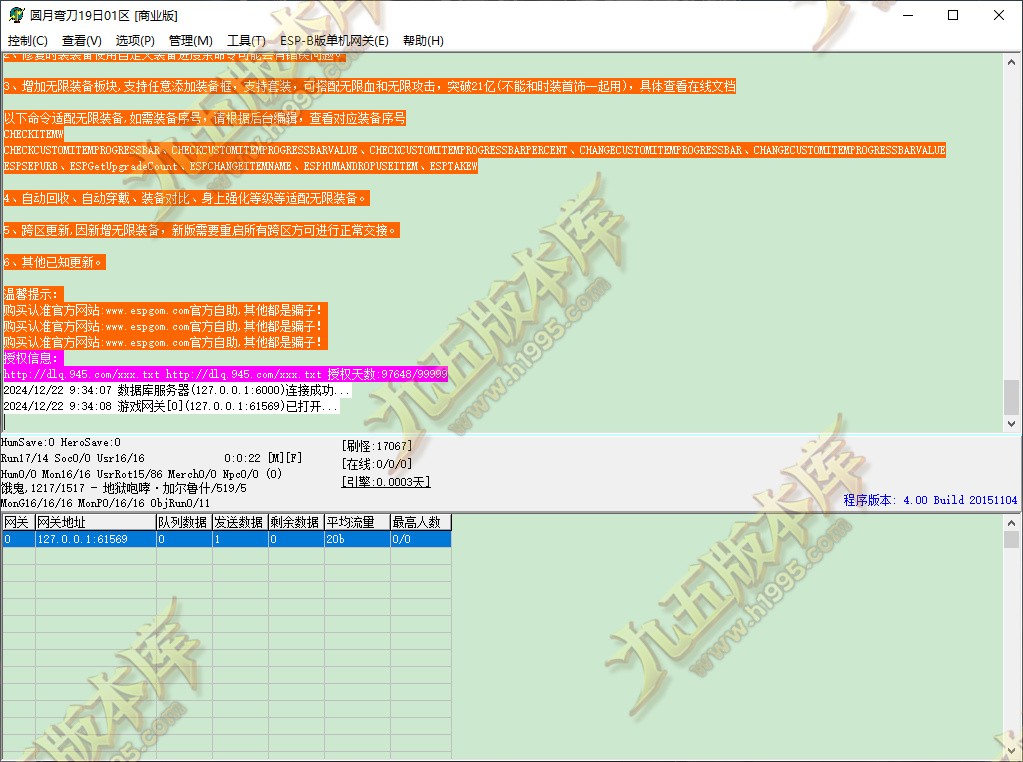Open the 选项(P) menu
The width and height of the screenshot is (1023, 762).
[135, 40]
